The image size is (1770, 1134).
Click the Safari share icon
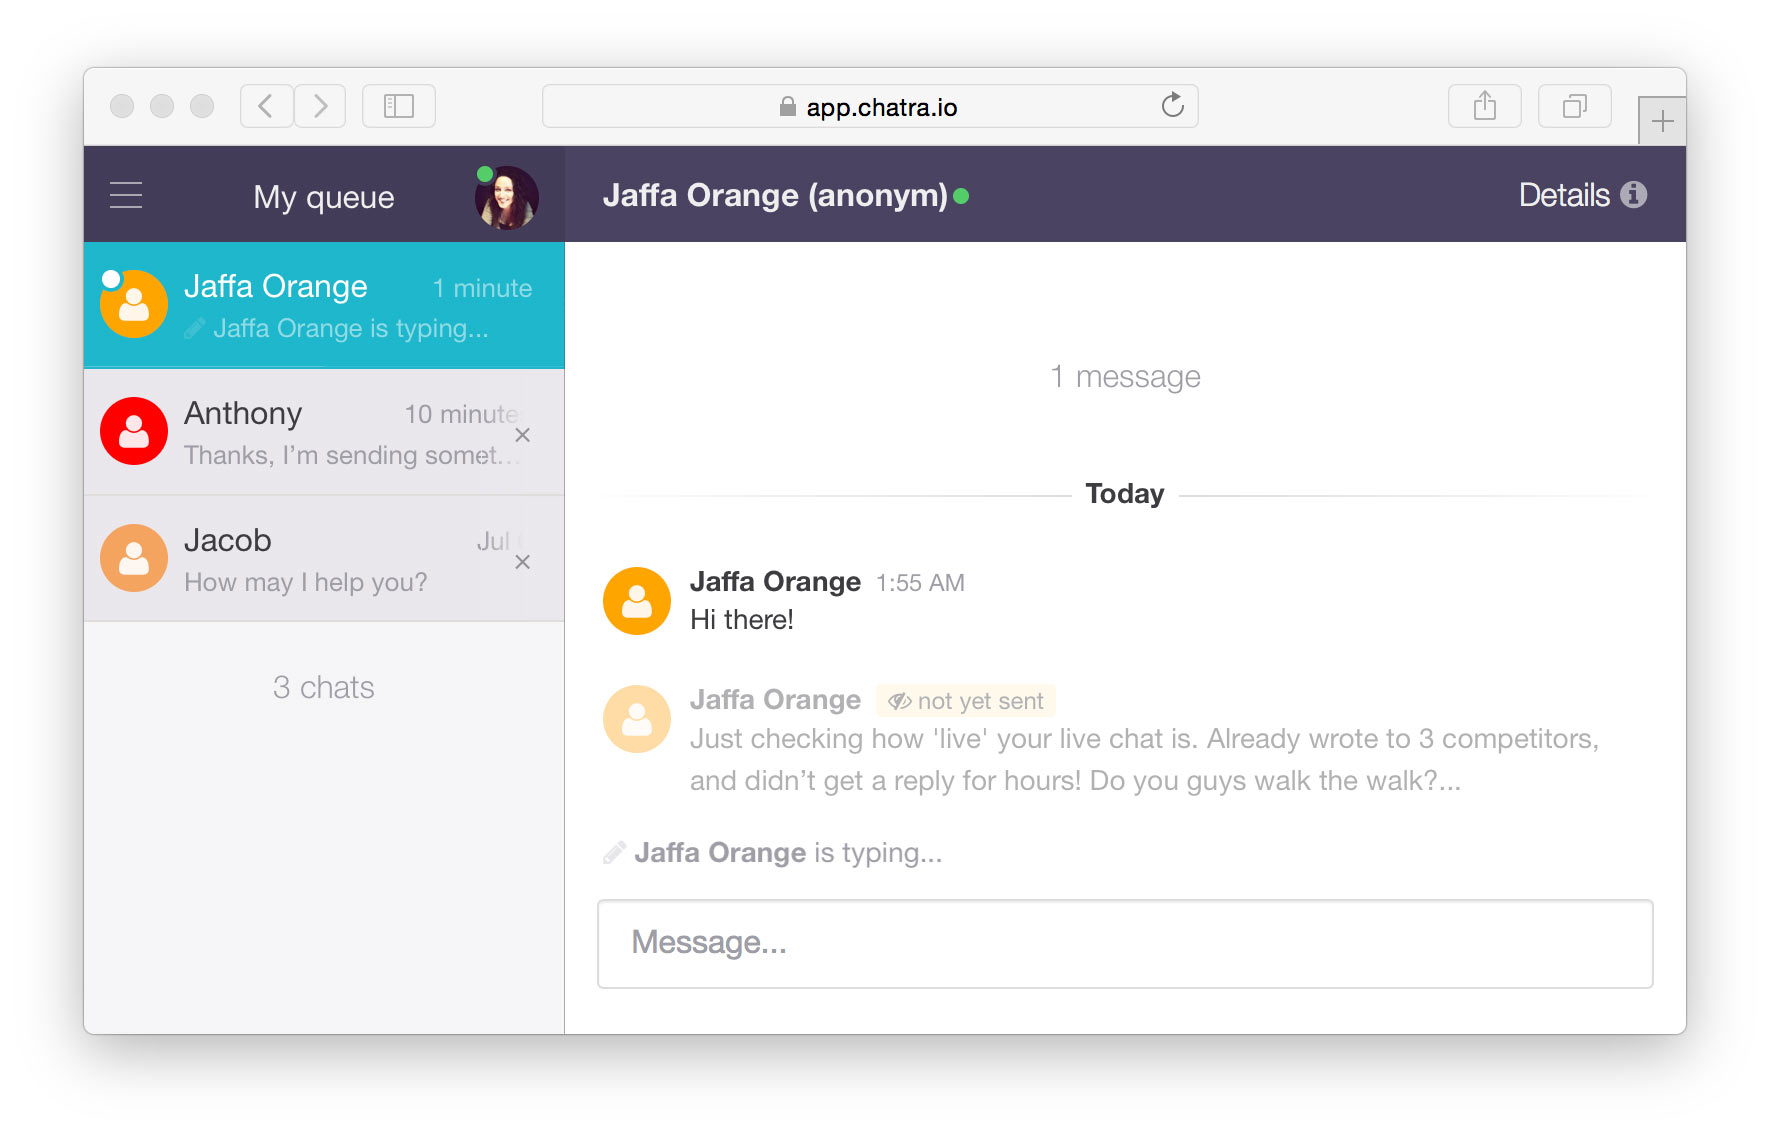point(1484,106)
